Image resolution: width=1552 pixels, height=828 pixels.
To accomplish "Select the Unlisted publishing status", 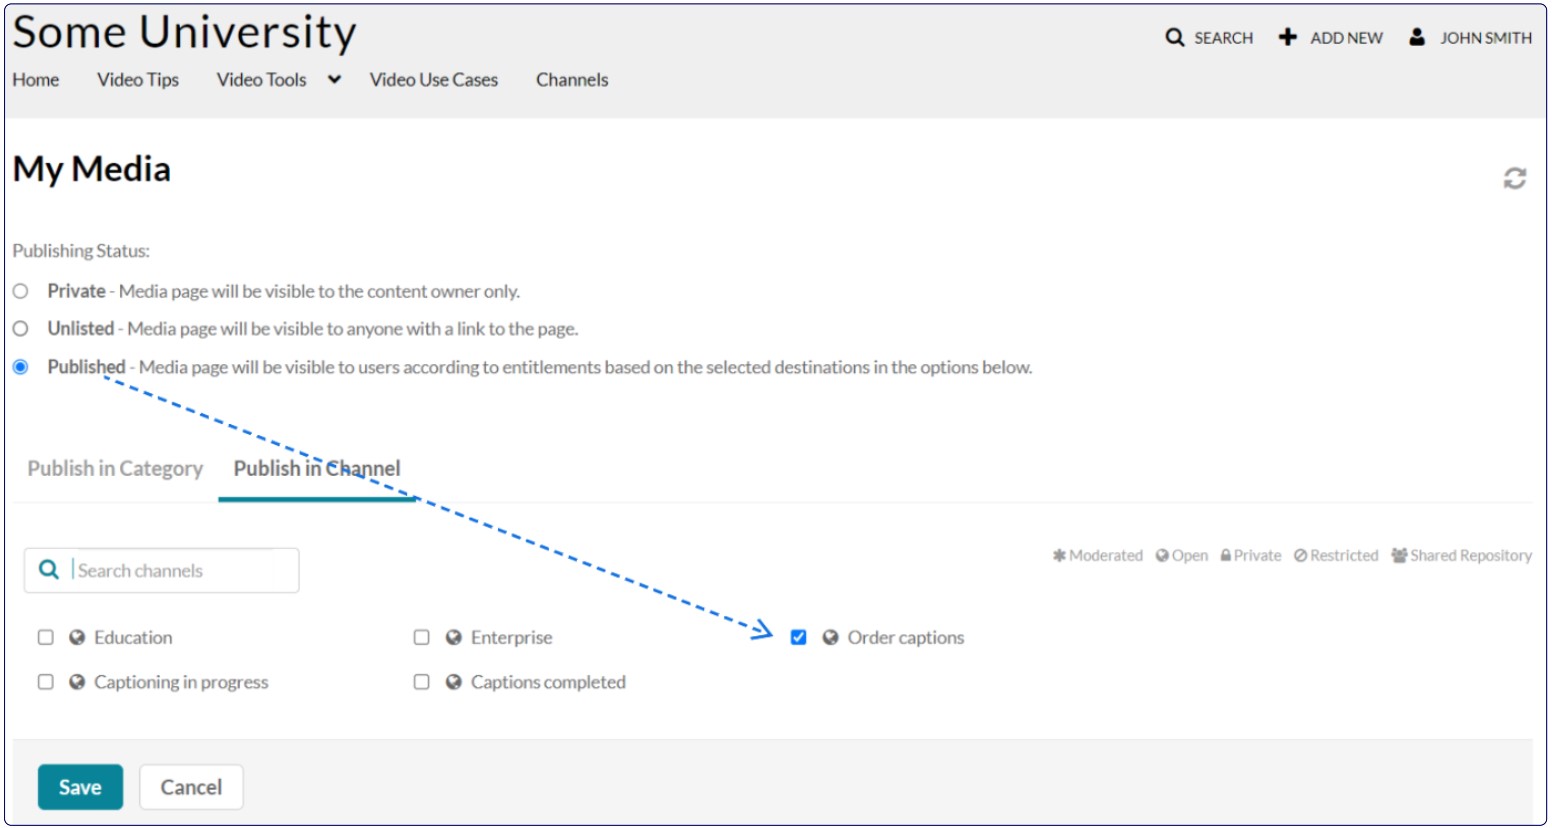I will tap(18, 328).
